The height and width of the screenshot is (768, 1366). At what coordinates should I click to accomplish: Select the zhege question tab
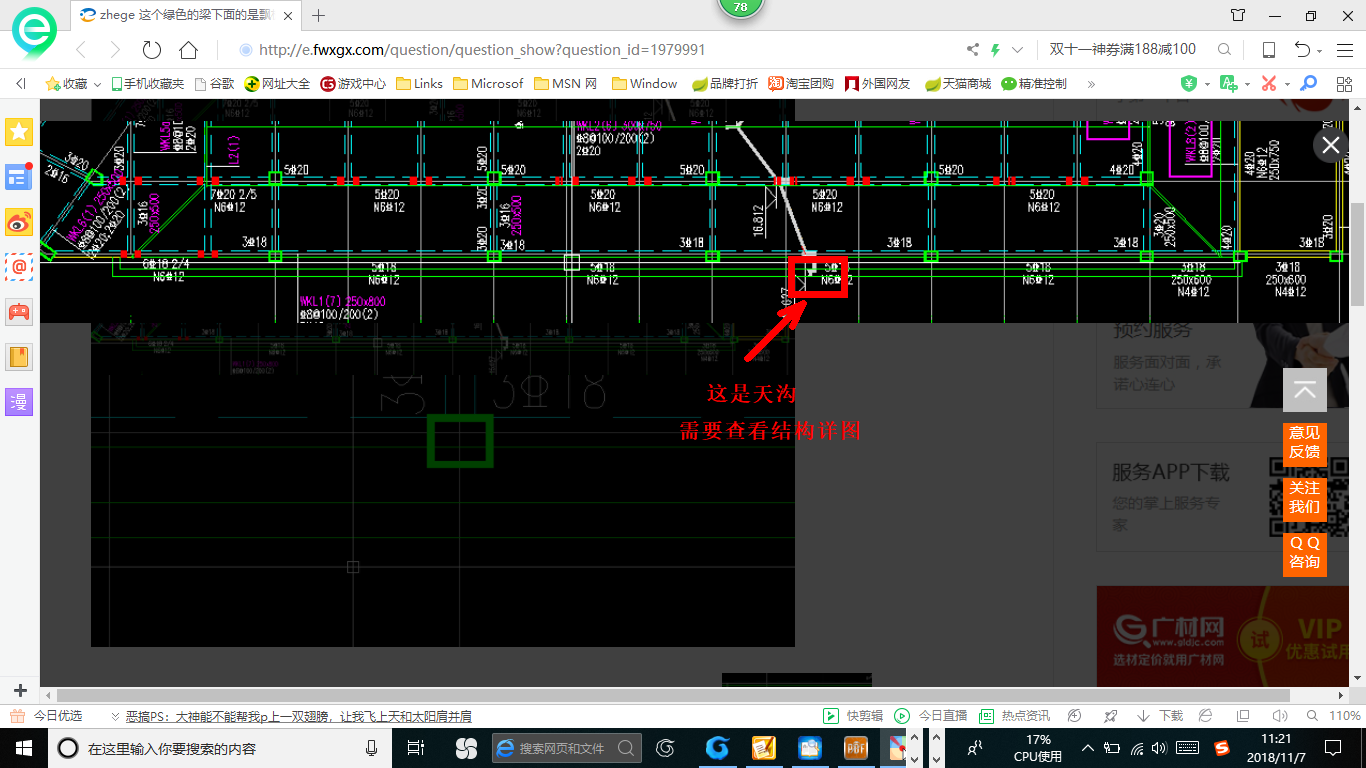[187, 15]
